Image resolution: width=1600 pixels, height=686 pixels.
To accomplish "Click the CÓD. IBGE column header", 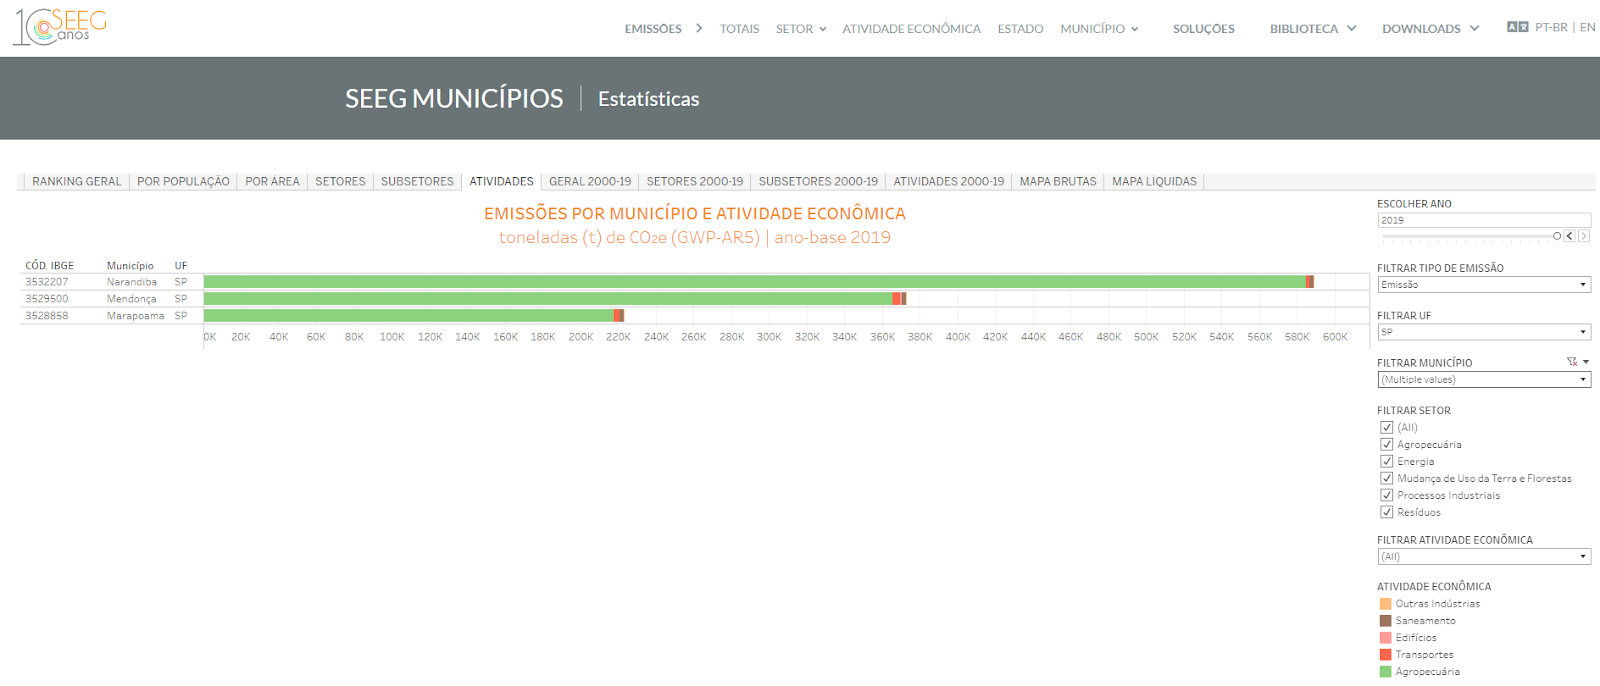I will click(x=50, y=266).
